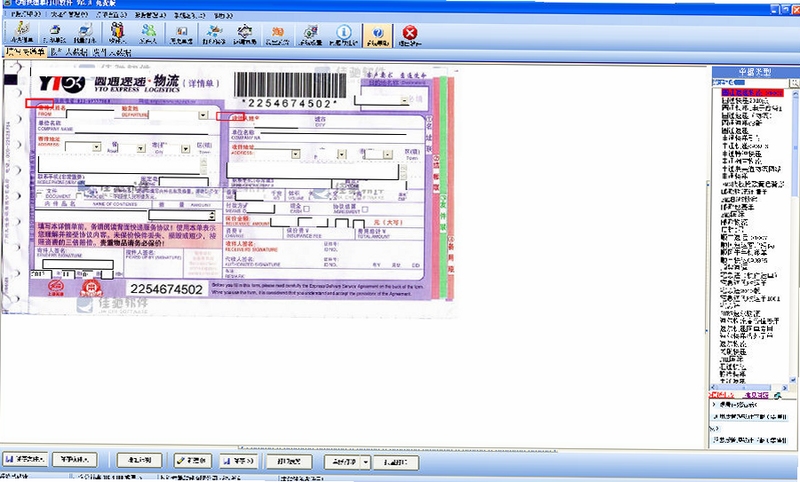Click into the sender name input field
Screen dimensions: 800x482
coord(92,114)
